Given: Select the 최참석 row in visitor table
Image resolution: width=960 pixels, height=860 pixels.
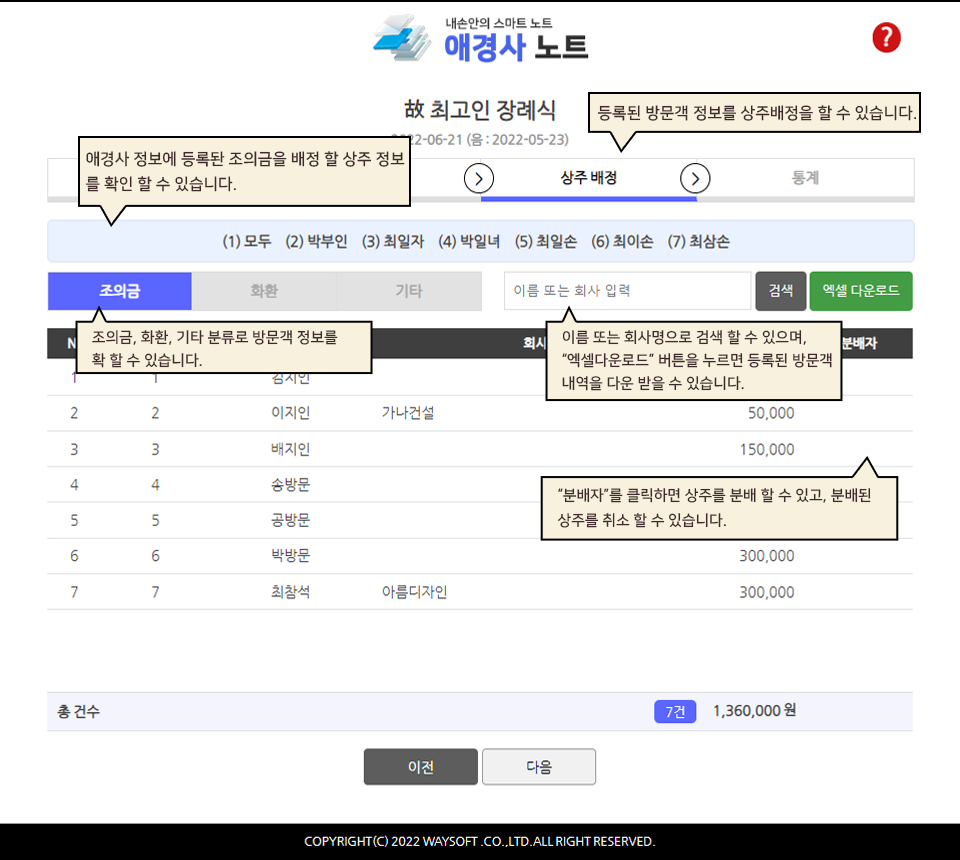Looking at the screenshot, I should 290,592.
